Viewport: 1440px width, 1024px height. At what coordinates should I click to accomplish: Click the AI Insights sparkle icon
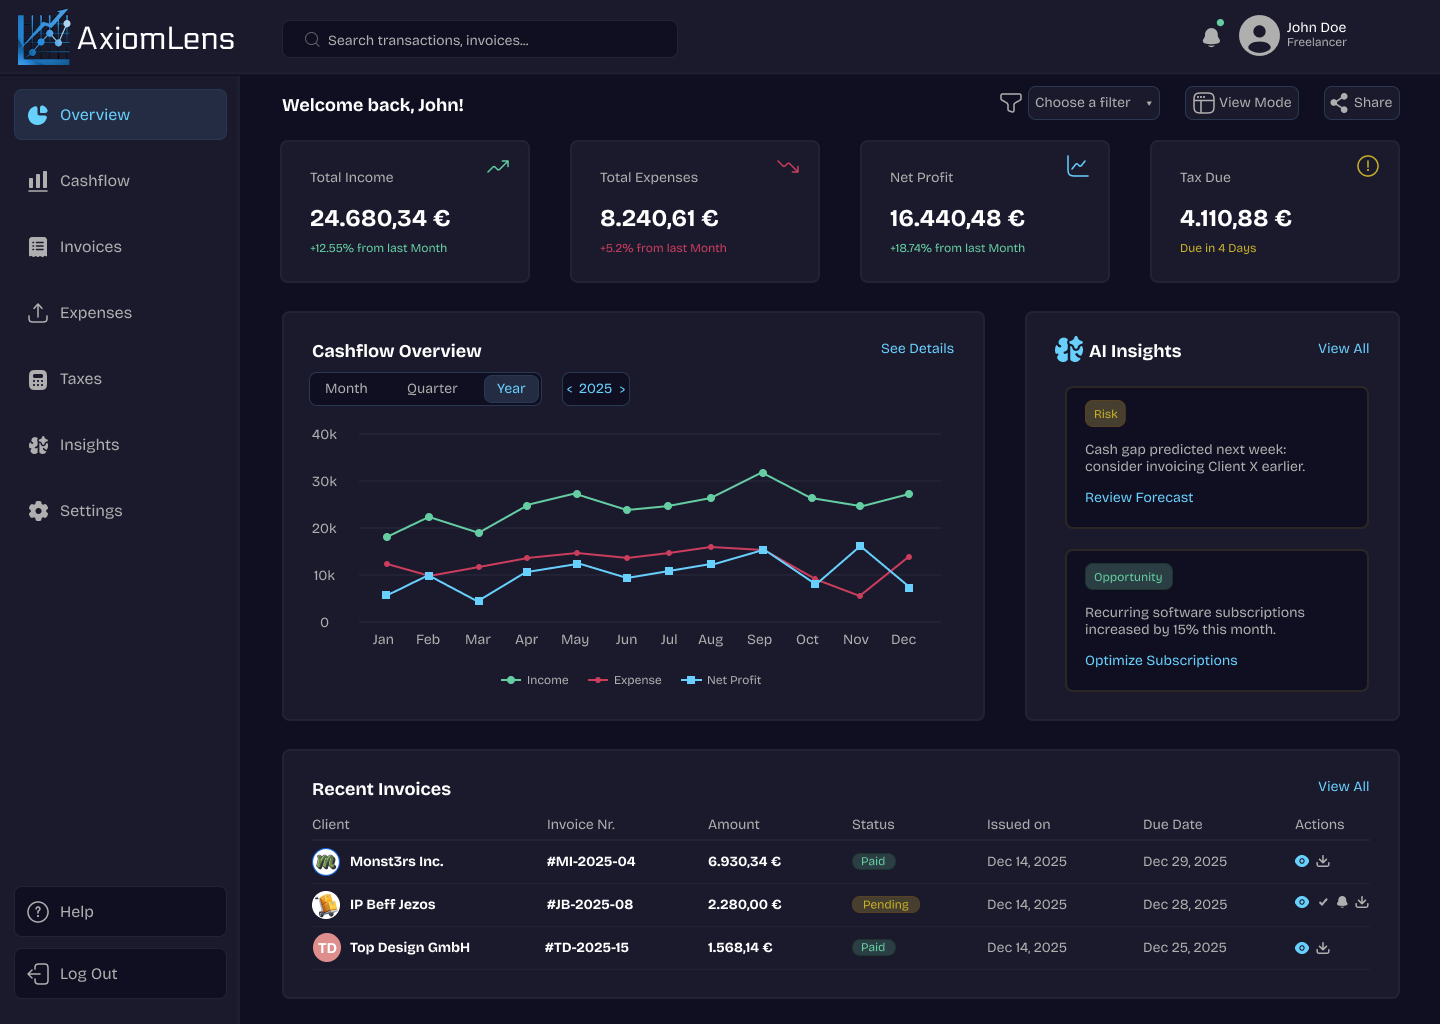(1068, 350)
